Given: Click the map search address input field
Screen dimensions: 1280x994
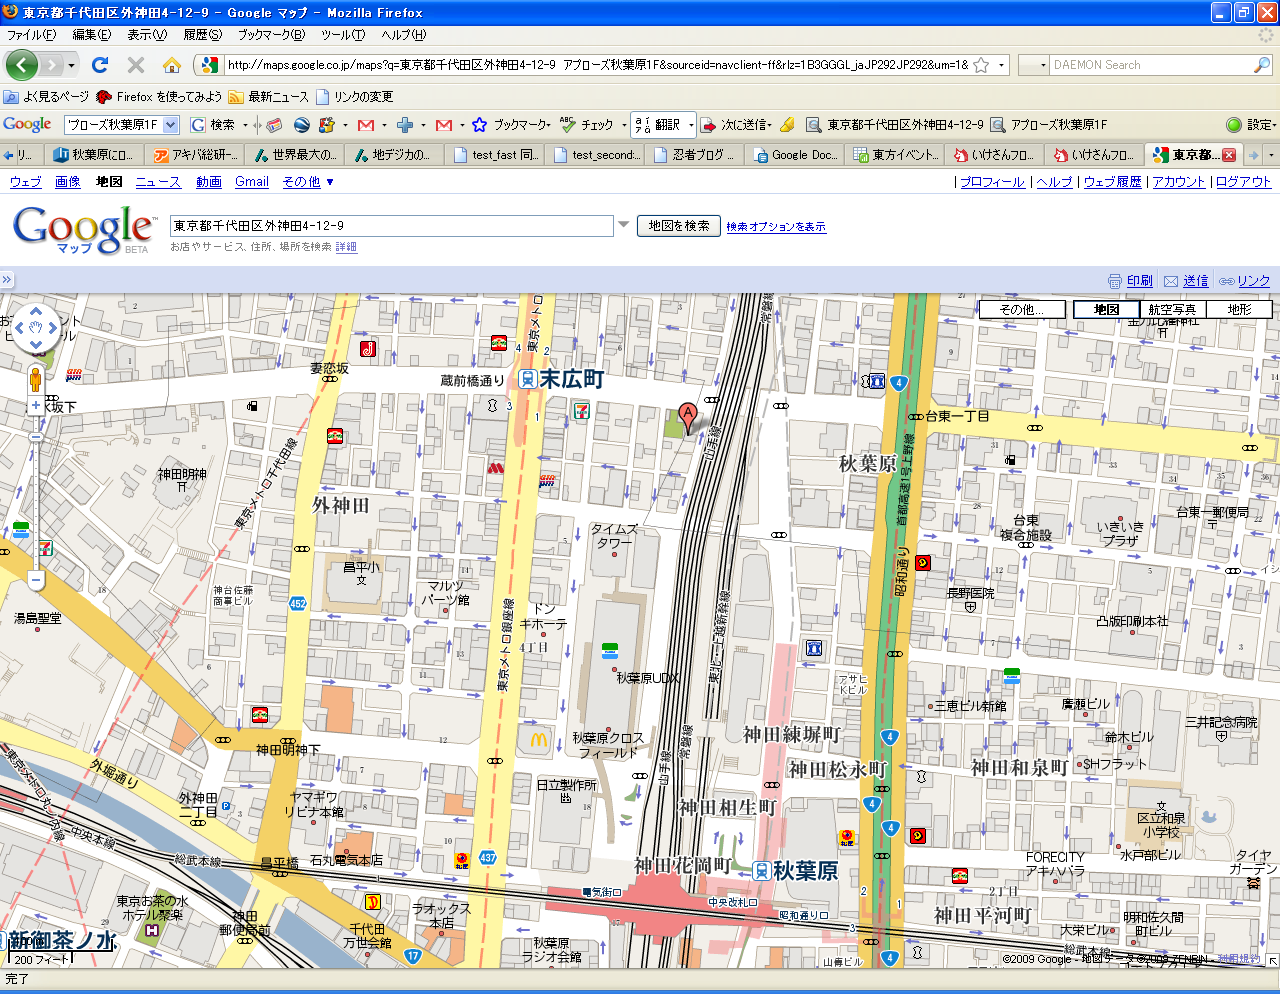Looking at the screenshot, I should (391, 226).
